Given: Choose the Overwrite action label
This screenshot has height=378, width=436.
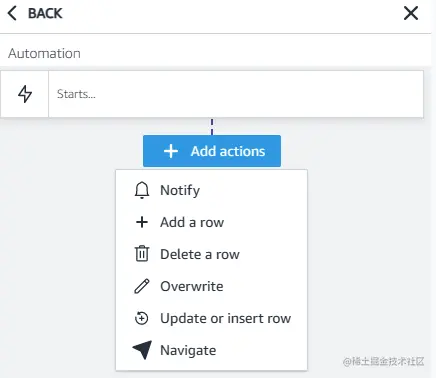Looking at the screenshot, I should (192, 286).
